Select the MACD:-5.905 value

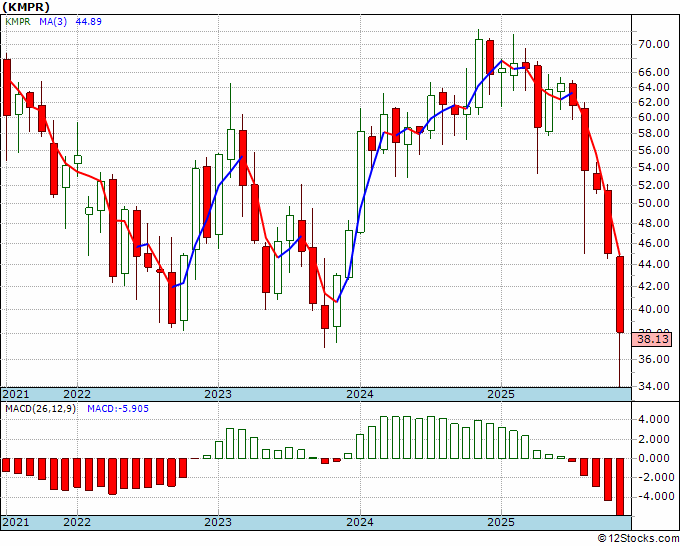118,409
